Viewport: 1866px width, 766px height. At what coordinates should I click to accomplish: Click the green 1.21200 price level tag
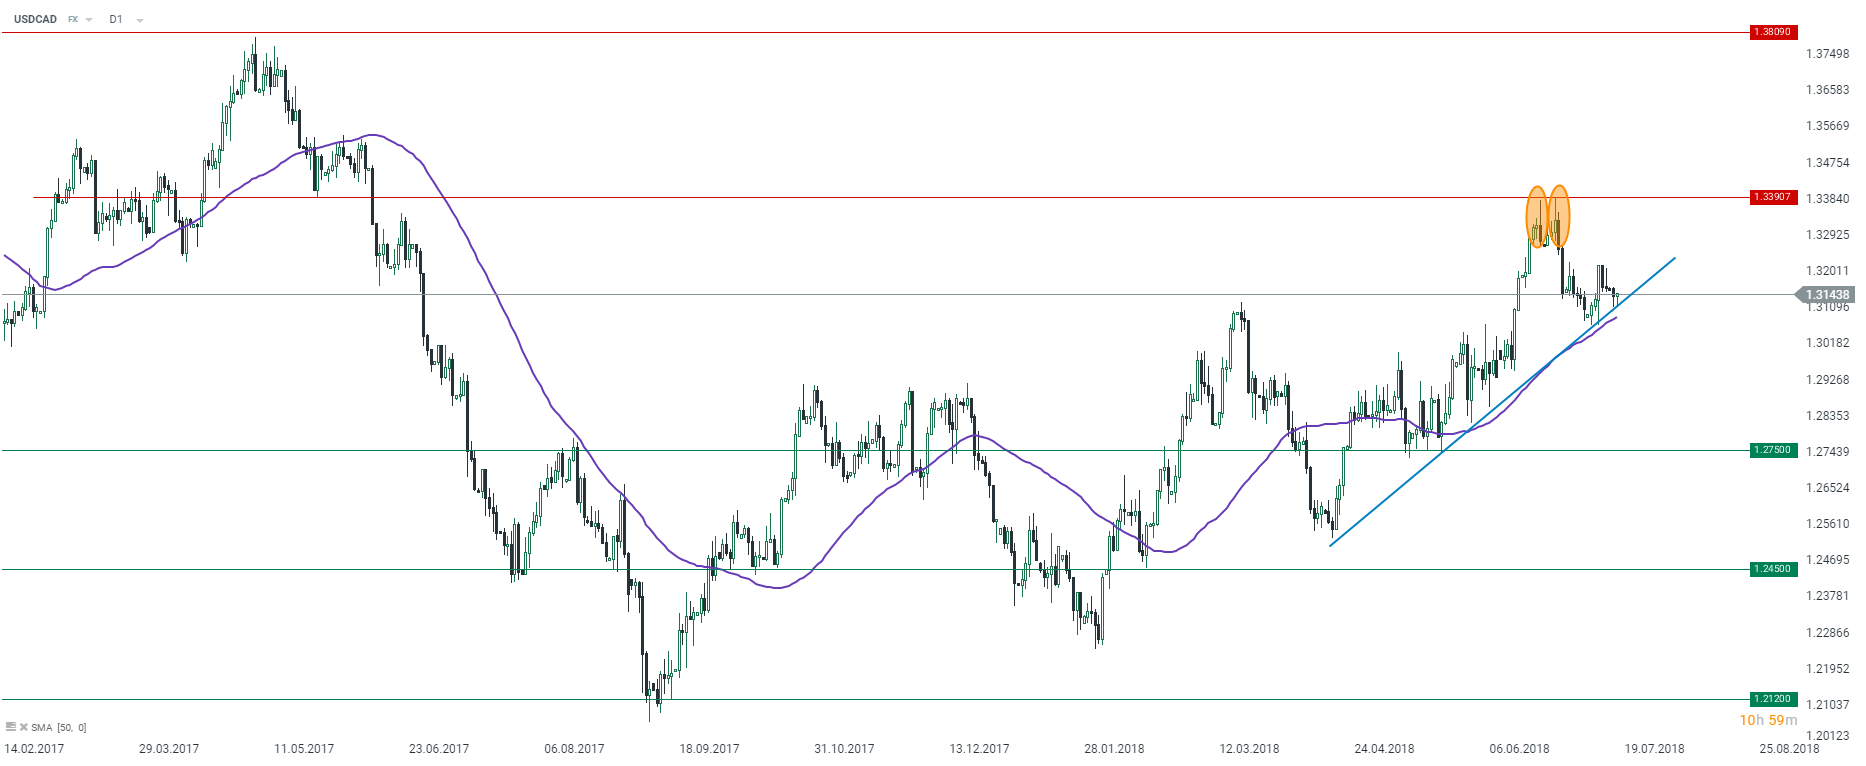[1772, 699]
